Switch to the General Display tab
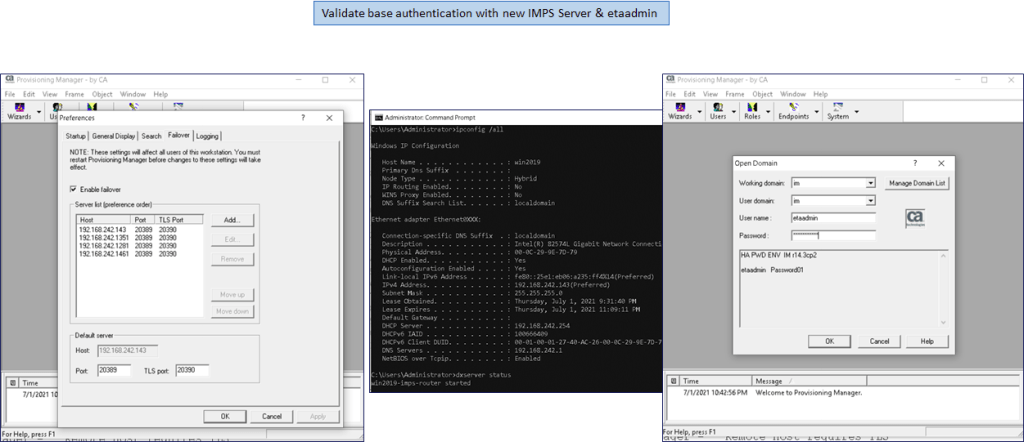Viewport: 1024px width, 442px height. [113, 136]
